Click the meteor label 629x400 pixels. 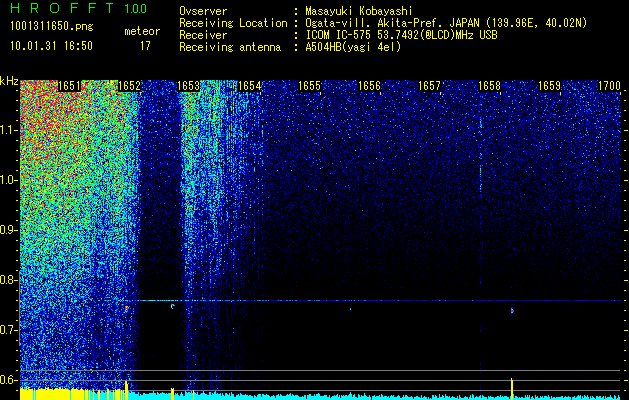tap(142, 31)
